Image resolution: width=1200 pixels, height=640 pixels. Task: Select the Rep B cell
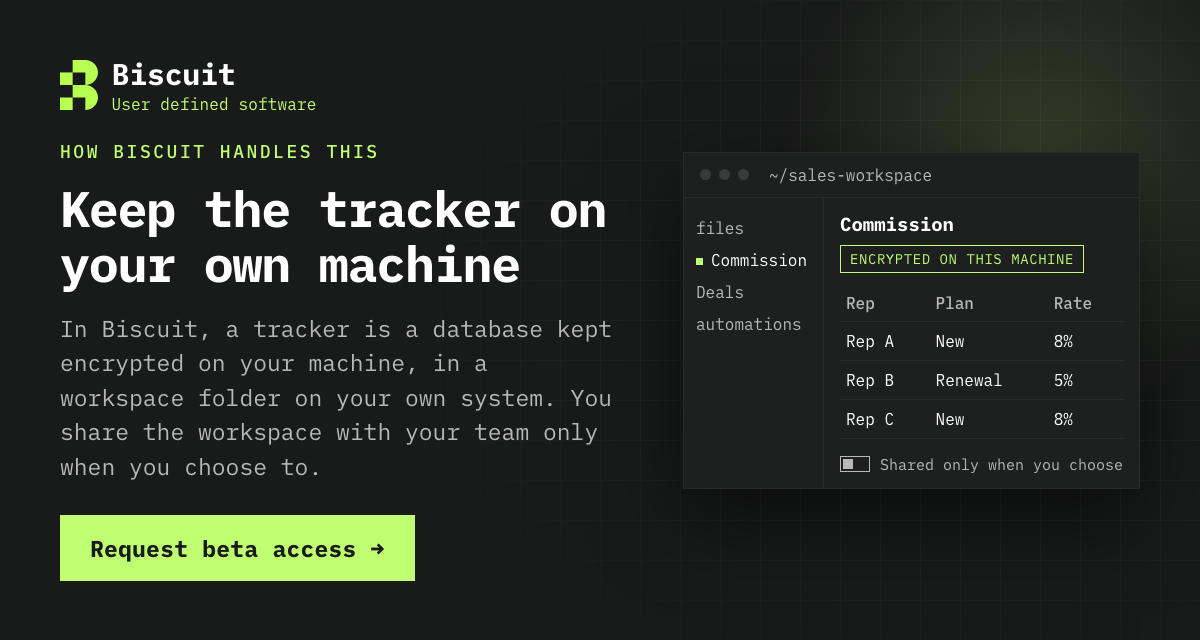pyautogui.click(x=870, y=380)
